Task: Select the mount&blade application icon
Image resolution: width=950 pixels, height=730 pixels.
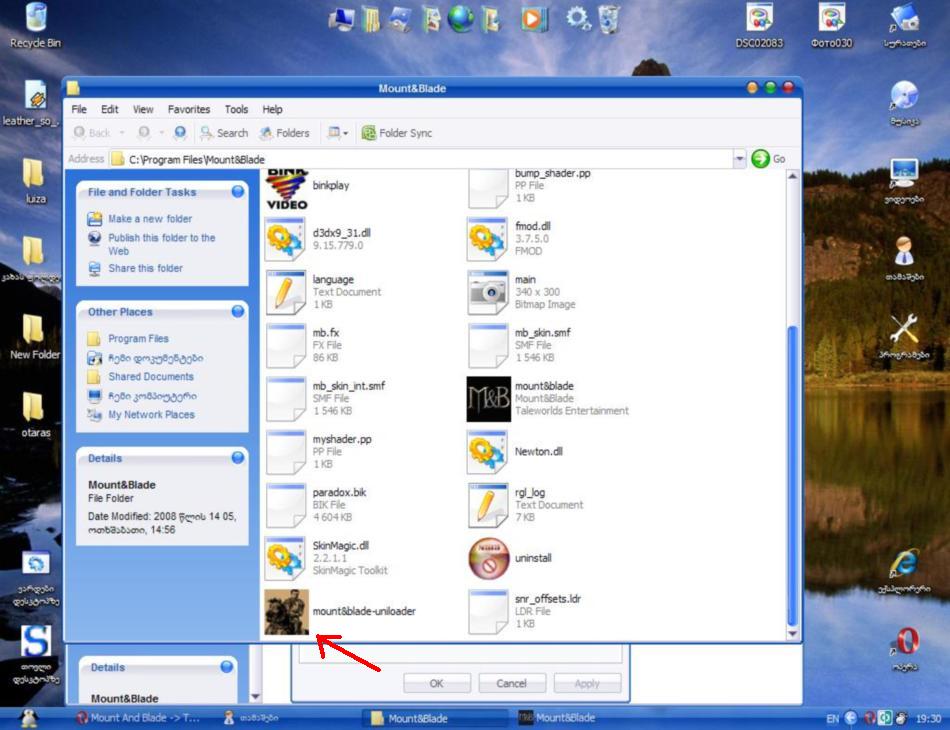Action: 488,399
